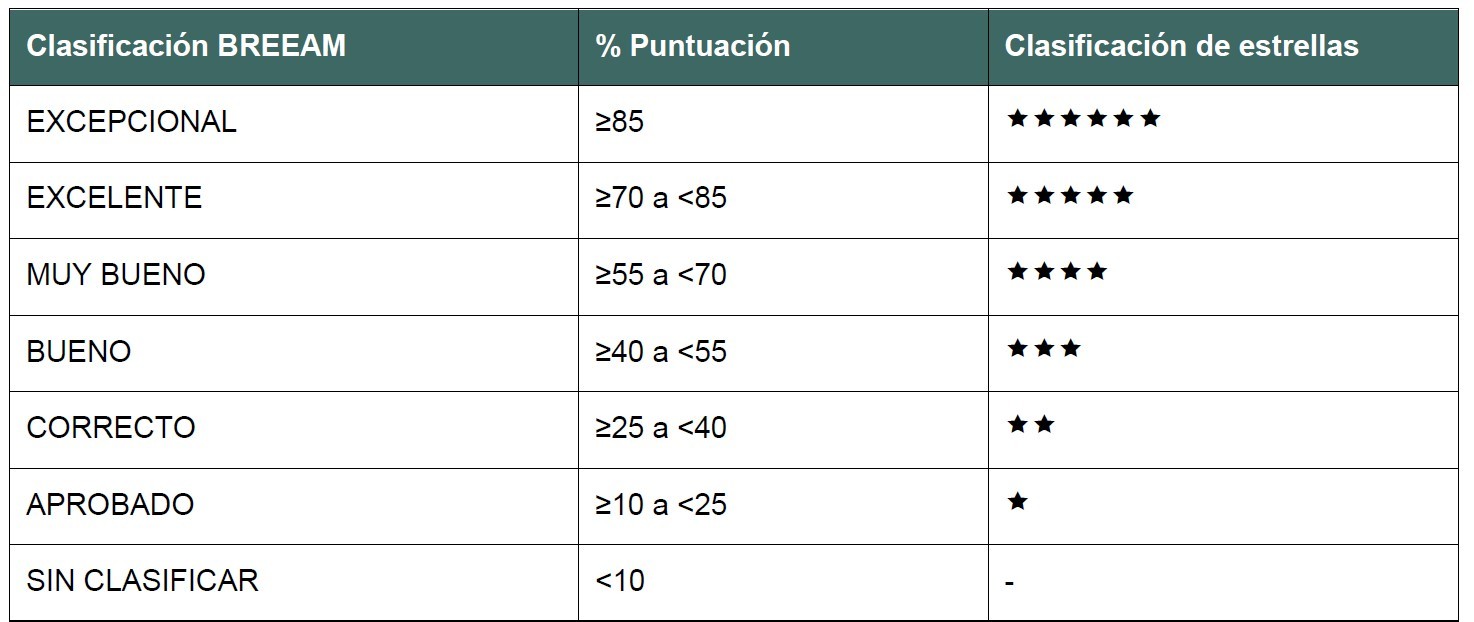The width and height of the screenshot is (1474, 622).
Task: Click the '<10' score cell
Action: [x=783, y=582]
